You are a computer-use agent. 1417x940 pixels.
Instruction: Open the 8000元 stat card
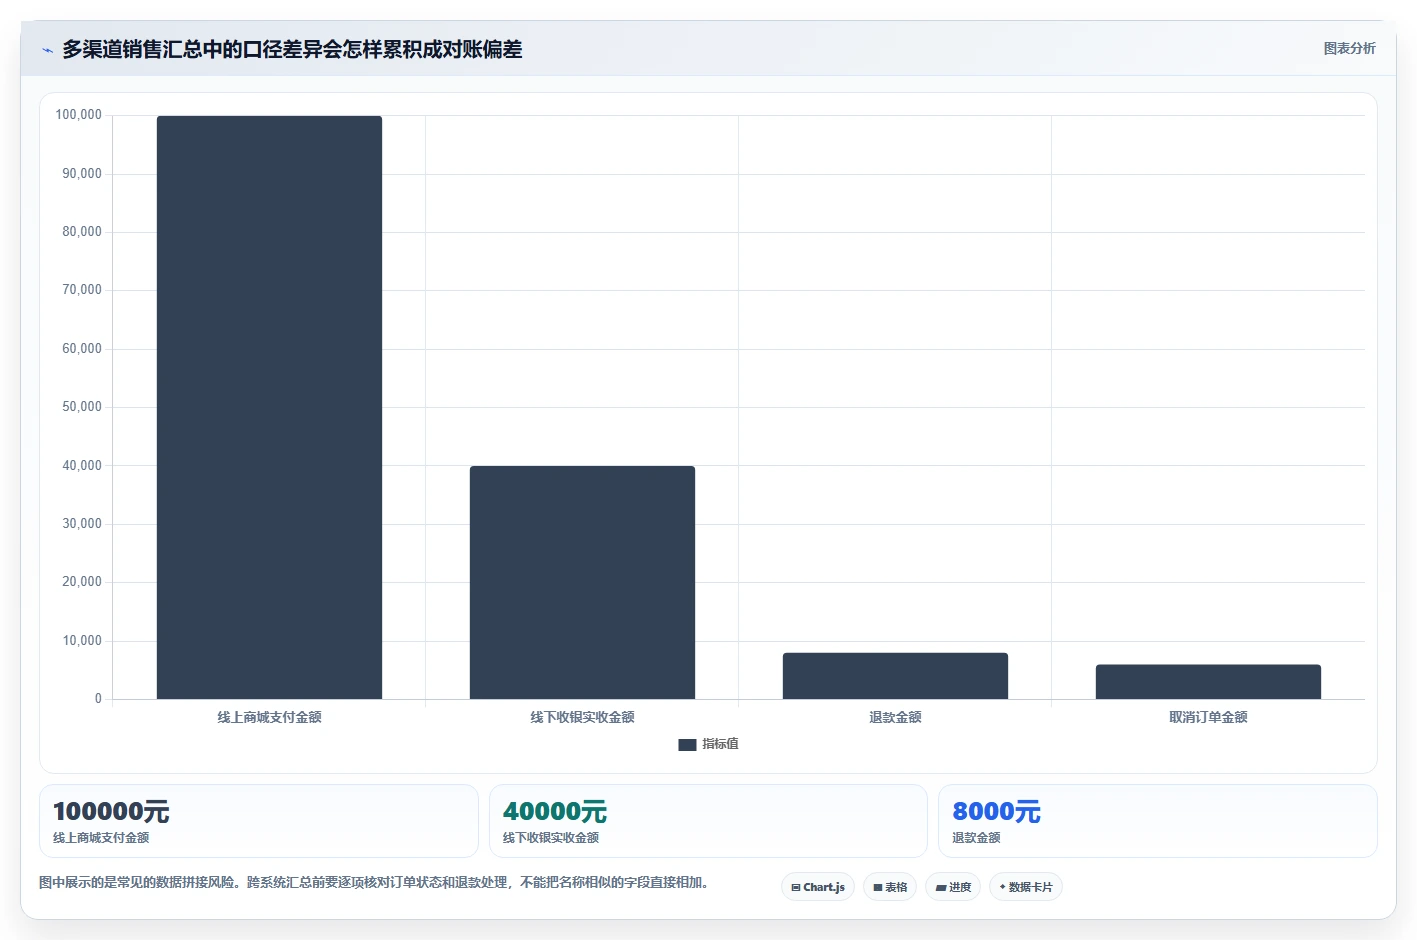tap(1158, 821)
